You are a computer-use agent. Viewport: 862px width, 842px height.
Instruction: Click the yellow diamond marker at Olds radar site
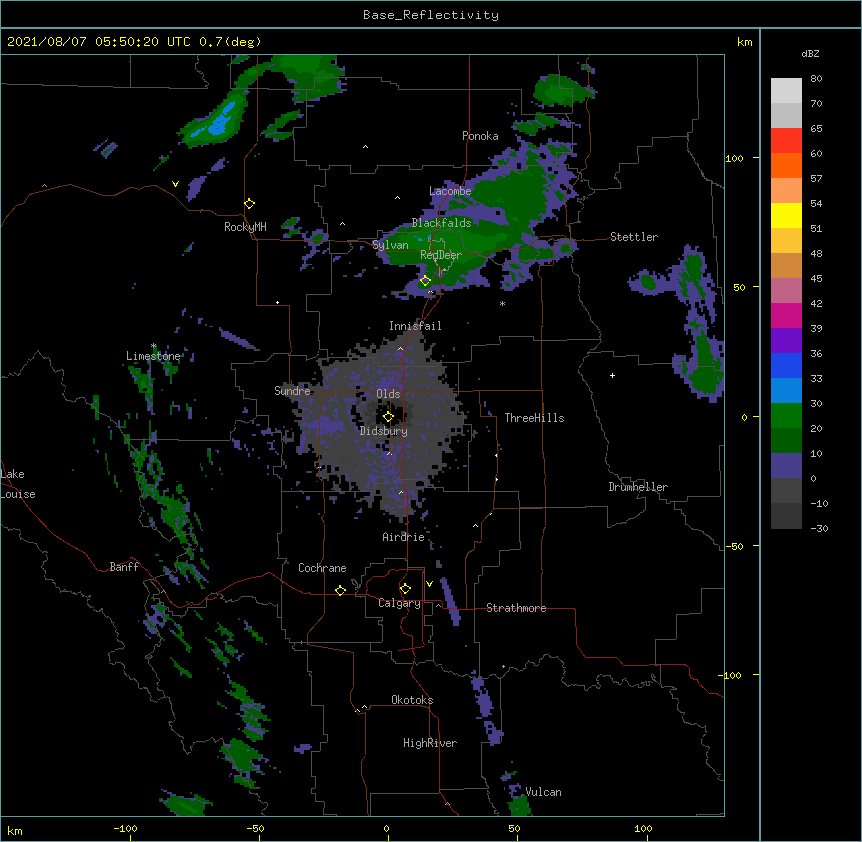(388, 417)
